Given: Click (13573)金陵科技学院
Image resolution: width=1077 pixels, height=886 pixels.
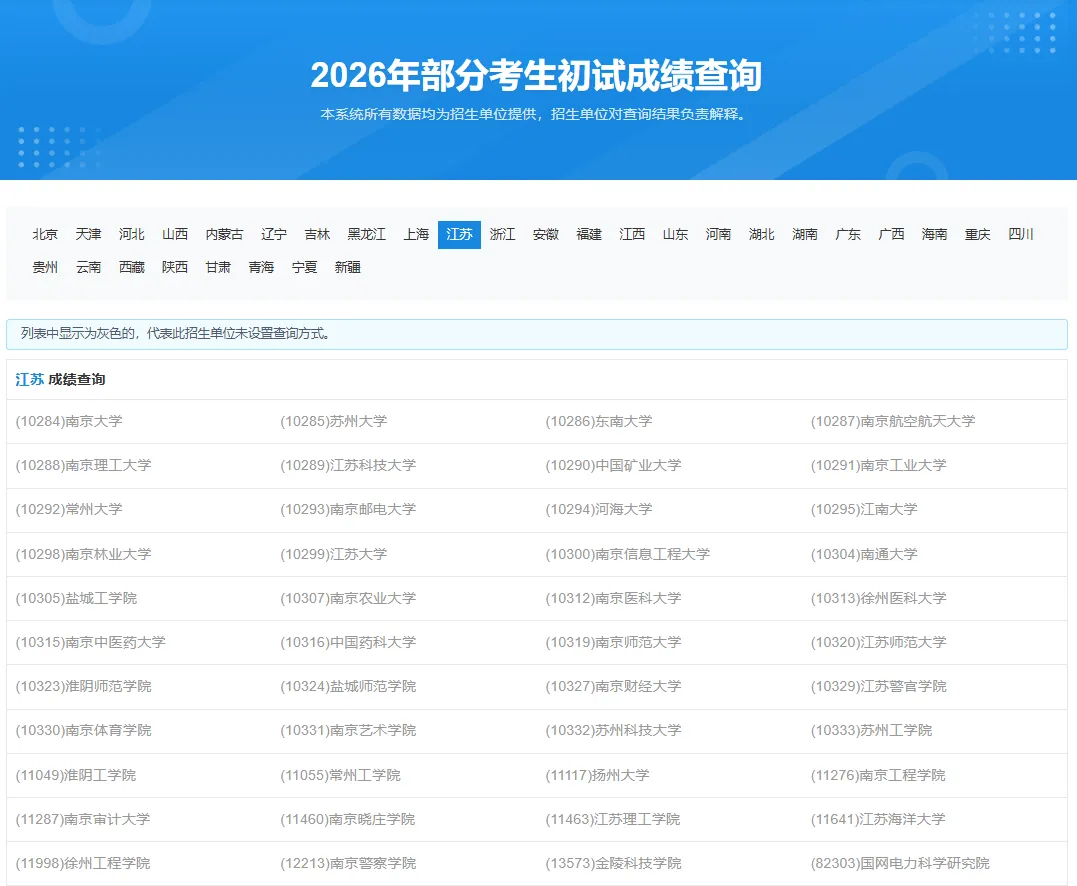Looking at the screenshot, I should (613, 863).
